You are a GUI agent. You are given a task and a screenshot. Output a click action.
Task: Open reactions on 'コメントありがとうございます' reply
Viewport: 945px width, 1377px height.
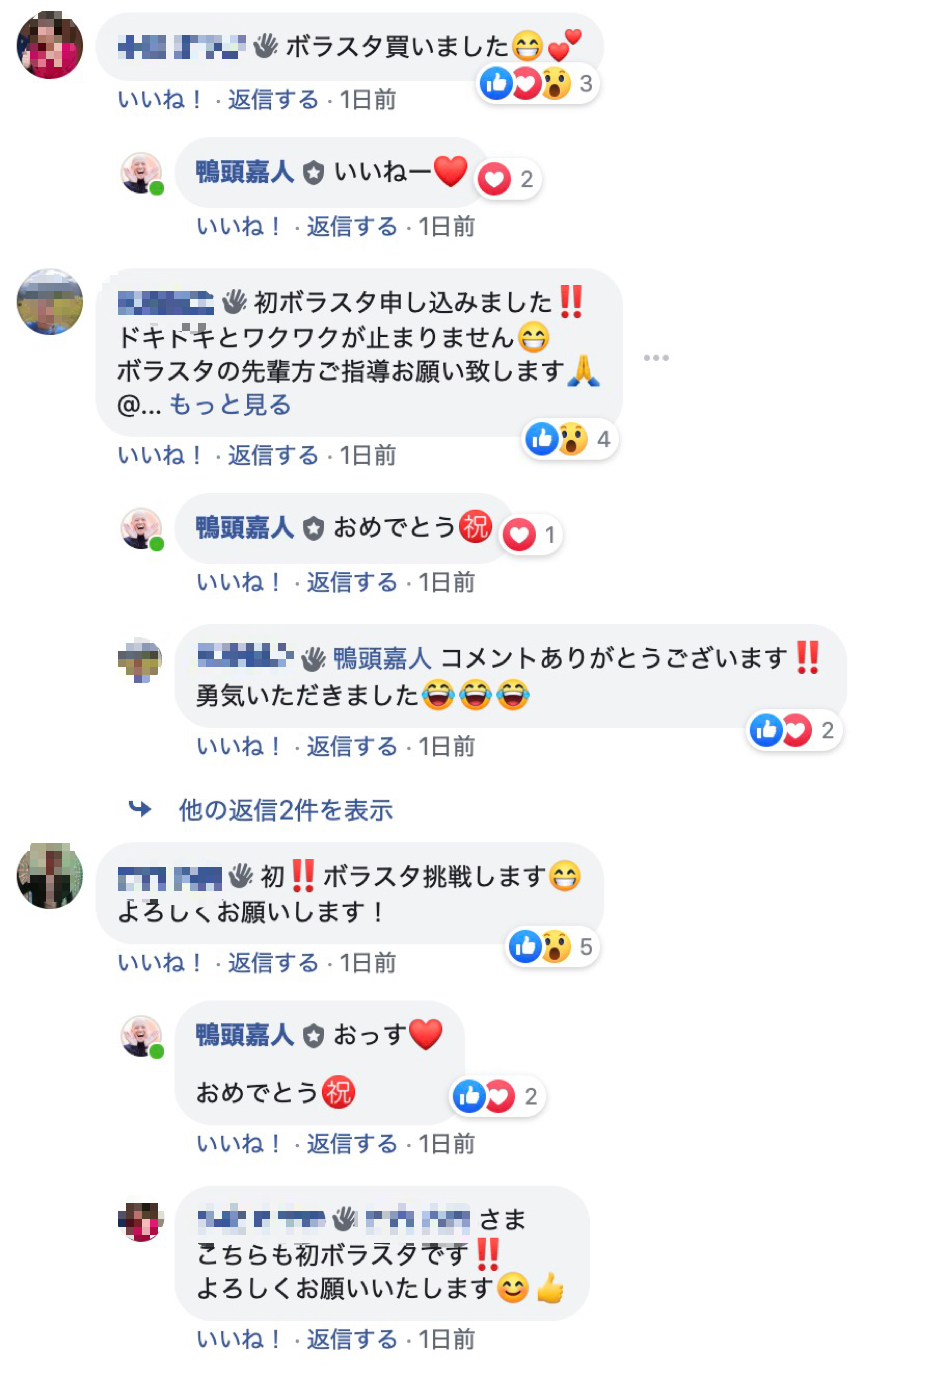click(795, 731)
